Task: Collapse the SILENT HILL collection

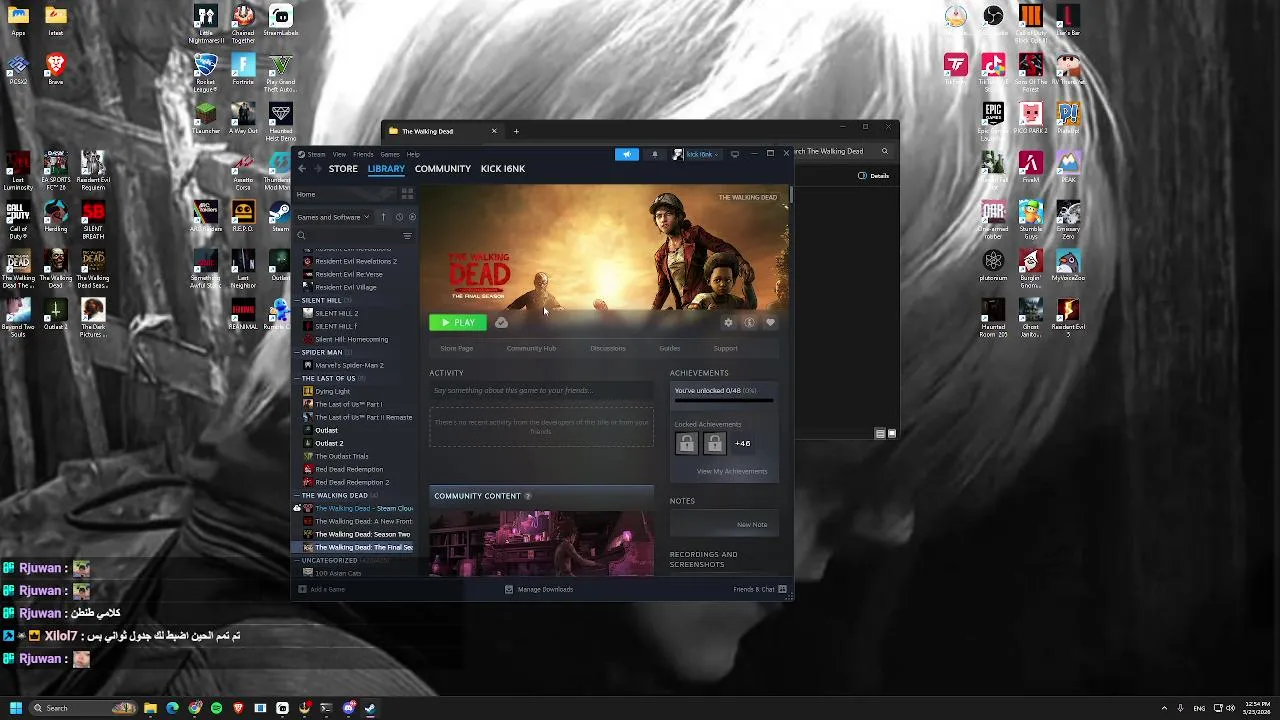Action: pos(297,300)
